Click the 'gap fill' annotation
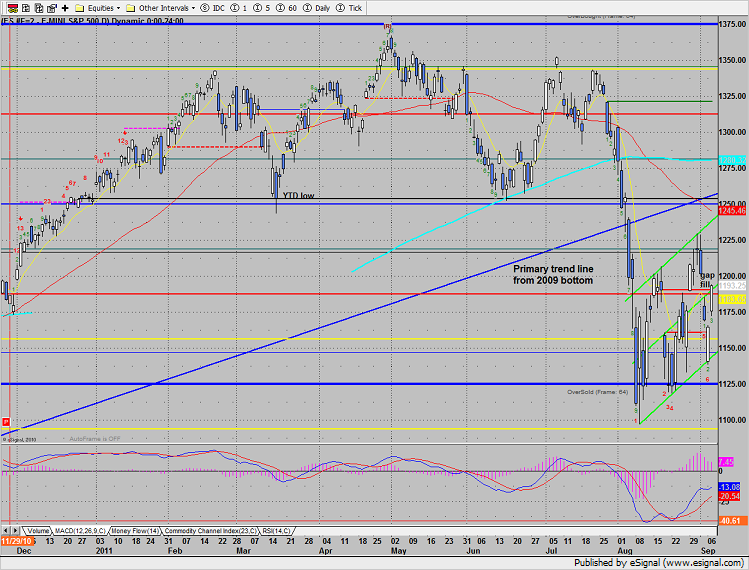This screenshot has height=570, width=749. tap(707, 280)
